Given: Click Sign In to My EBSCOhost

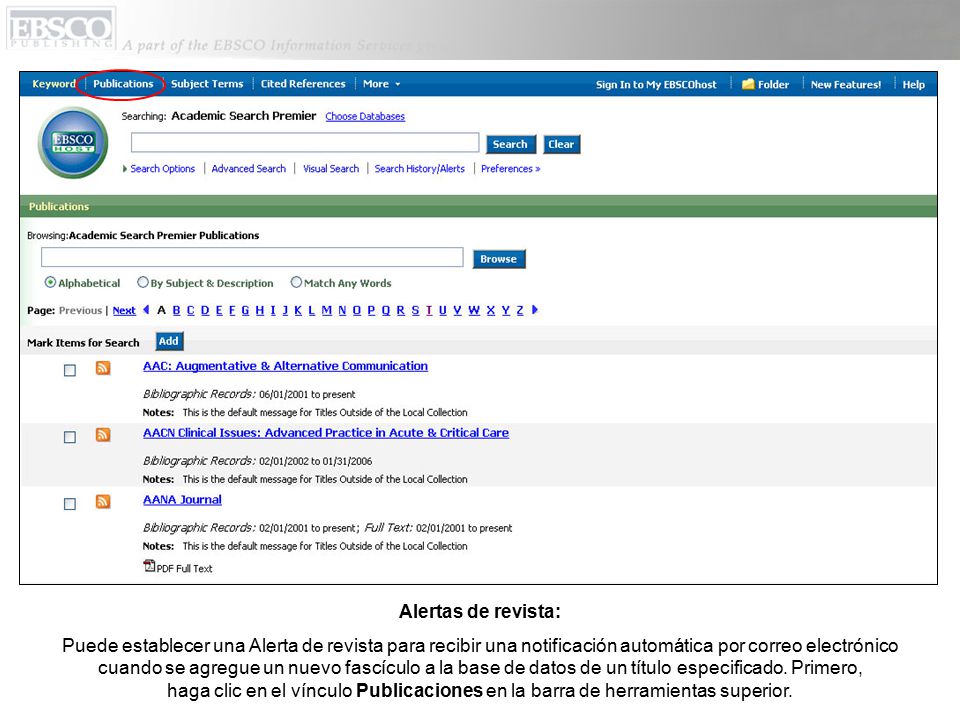Looking at the screenshot, I should [656, 84].
